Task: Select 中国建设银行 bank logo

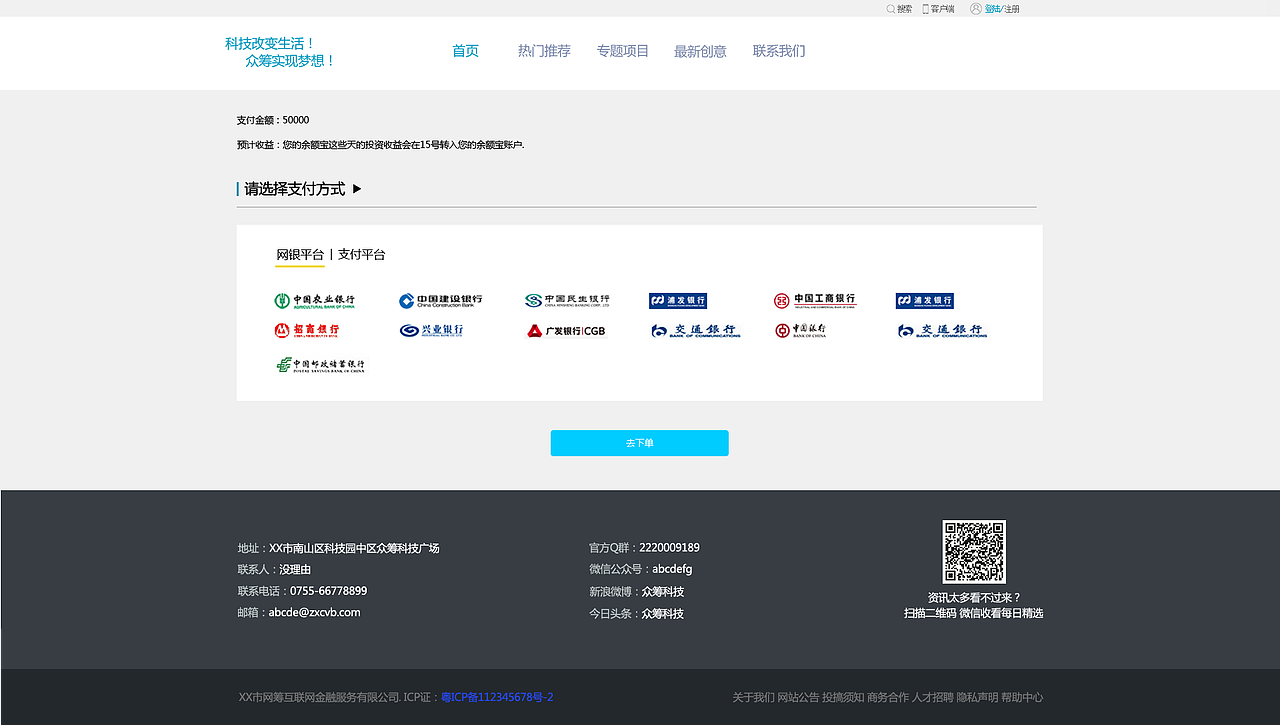Action: (440, 301)
